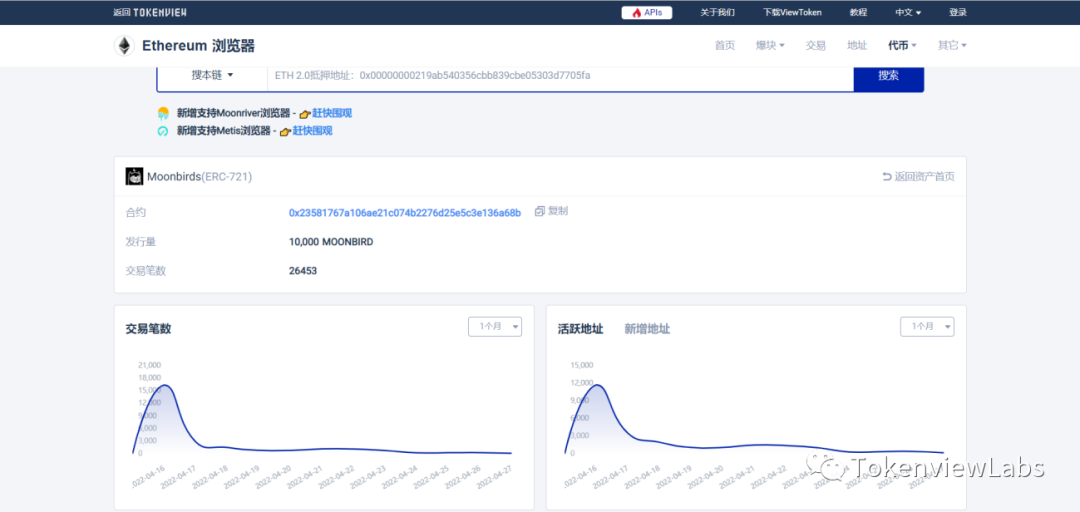Open 1个月 dropdown on 交易笔数 chart
This screenshot has width=1080, height=512.
pyautogui.click(x=495, y=327)
